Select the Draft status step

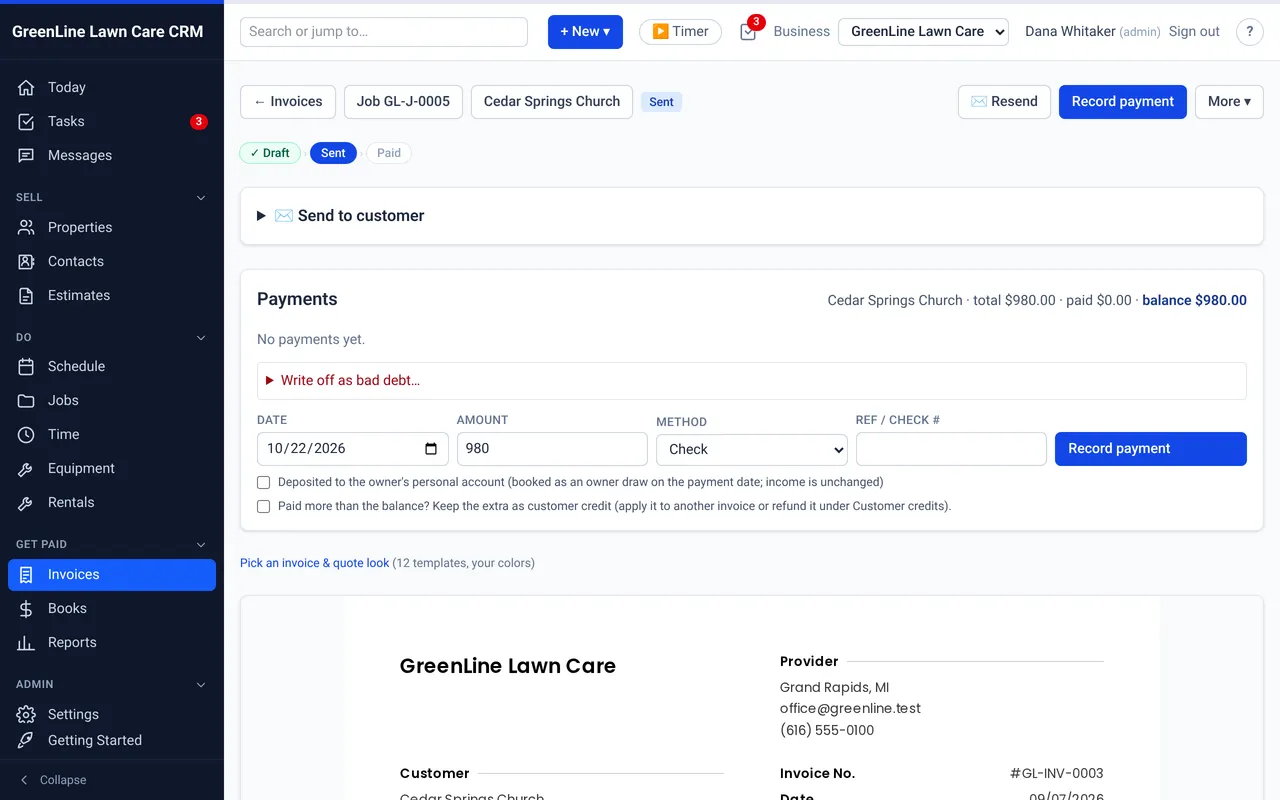(270, 153)
